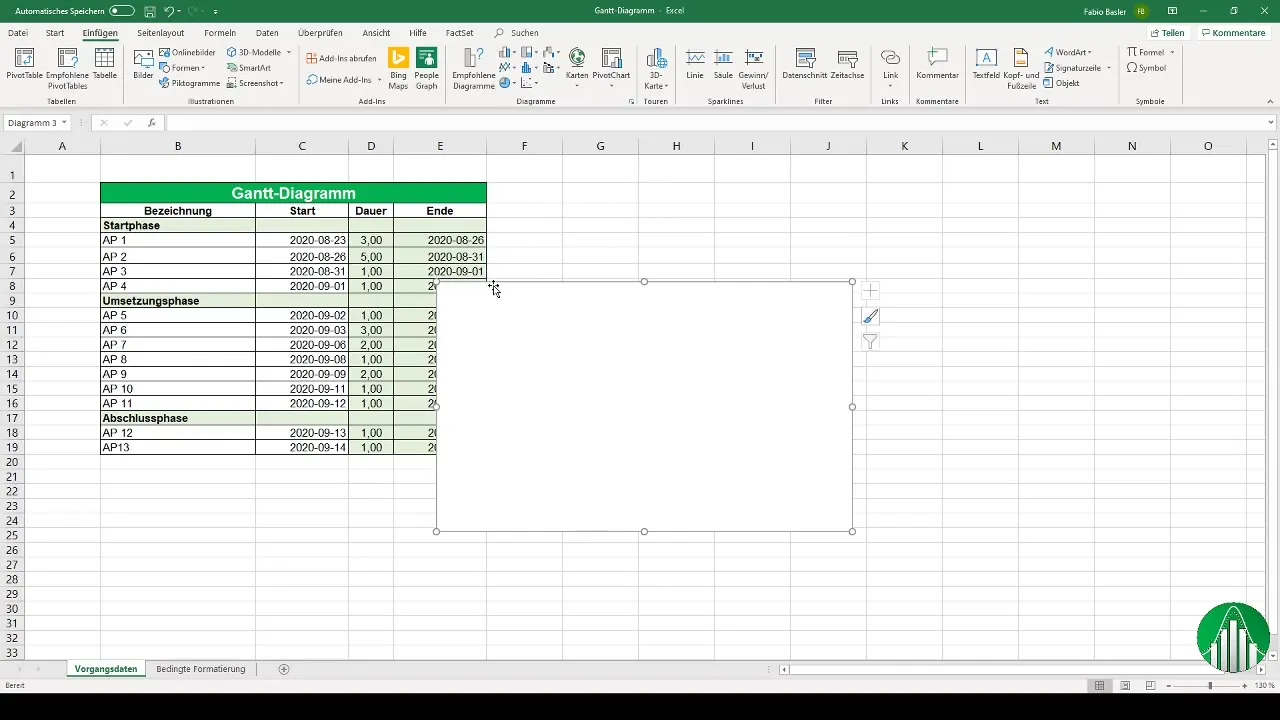Insert a Datenschnitt filter
Viewport: 1280px width, 720px height.
804,65
